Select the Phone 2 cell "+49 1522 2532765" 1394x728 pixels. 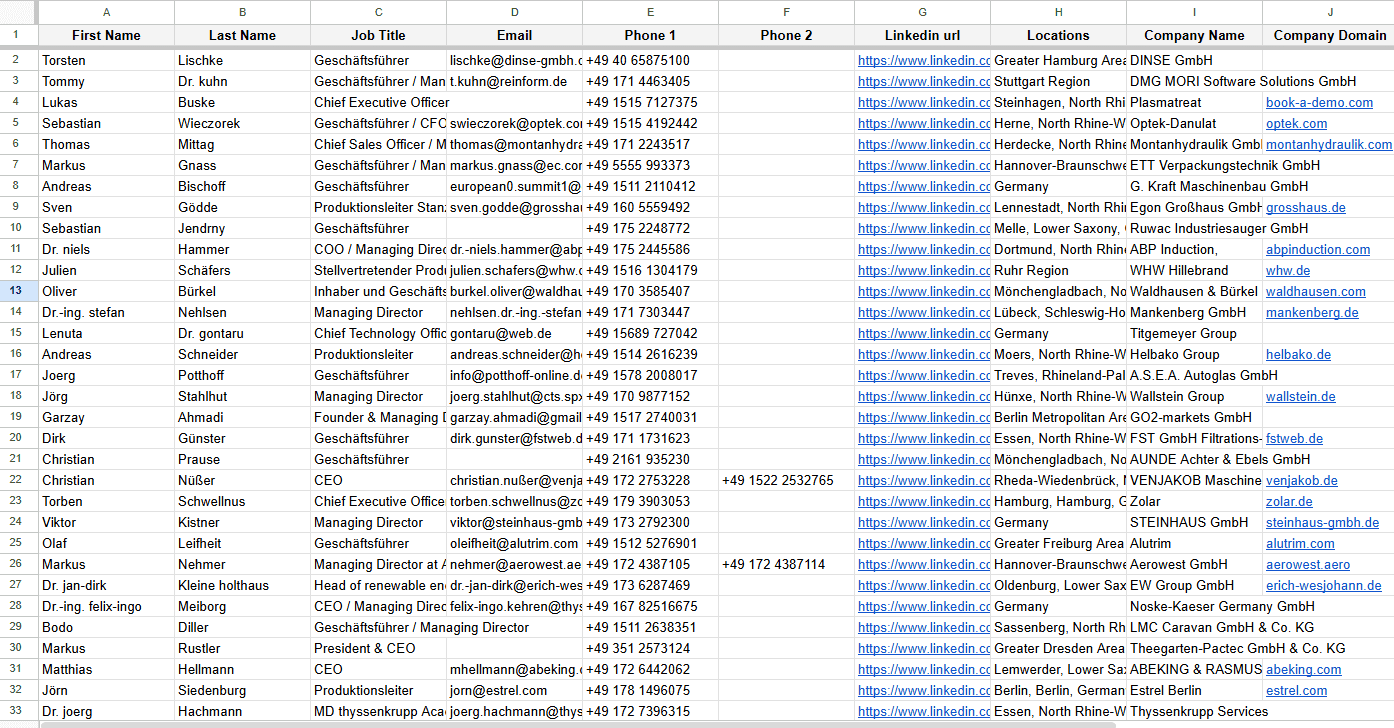(787, 480)
